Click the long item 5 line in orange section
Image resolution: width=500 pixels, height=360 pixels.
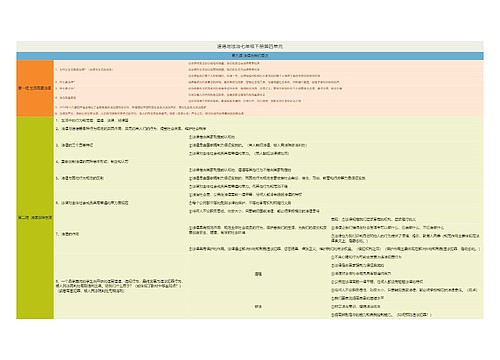pos(131,107)
